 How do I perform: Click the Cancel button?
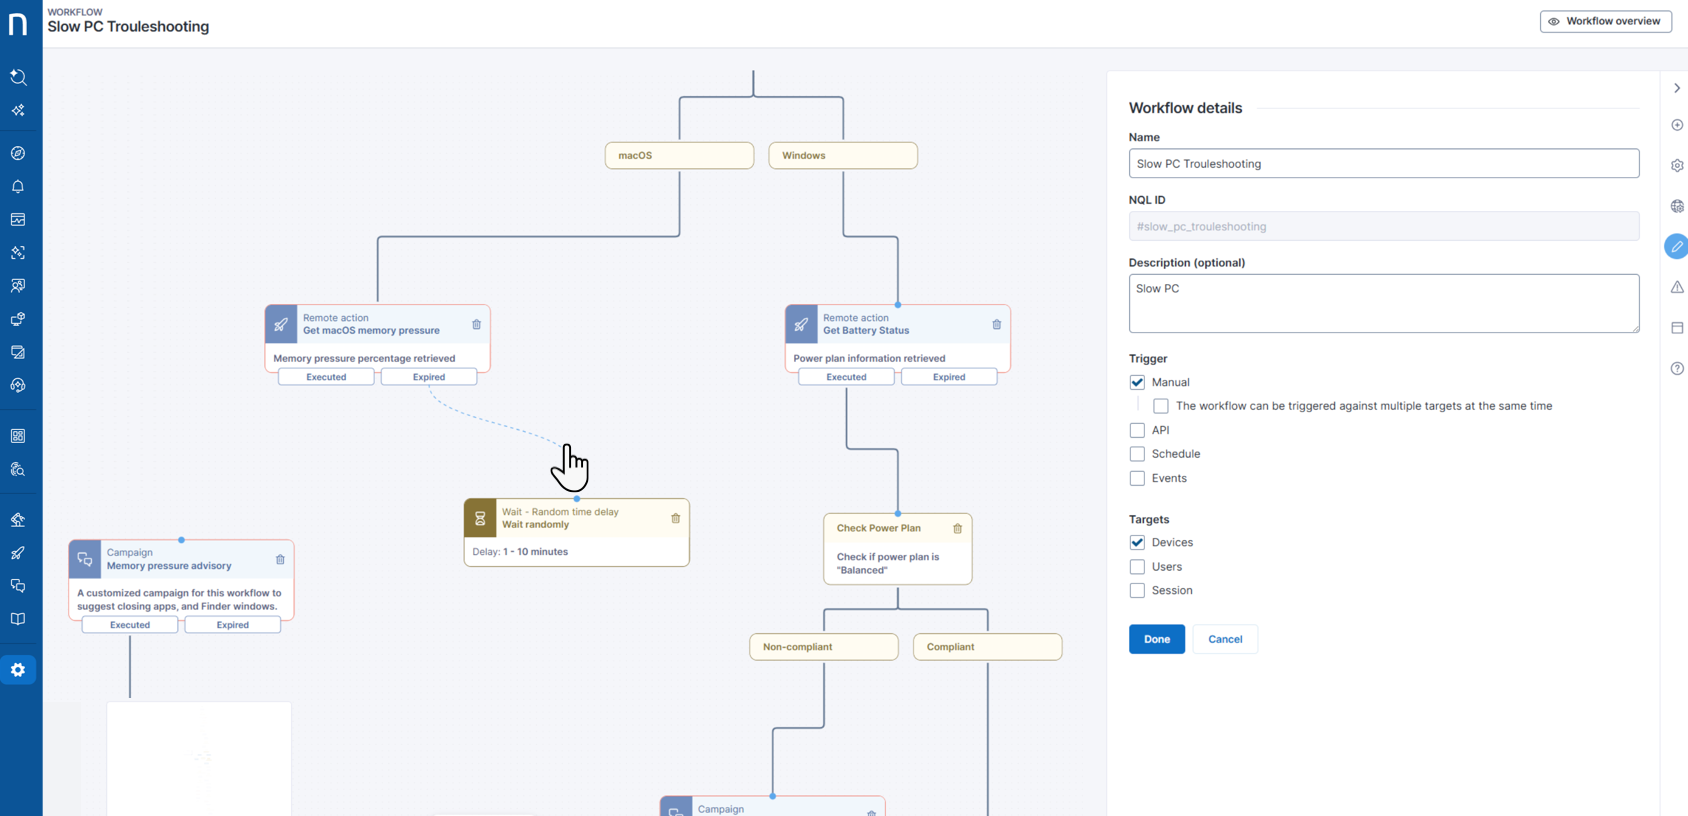(1224, 639)
